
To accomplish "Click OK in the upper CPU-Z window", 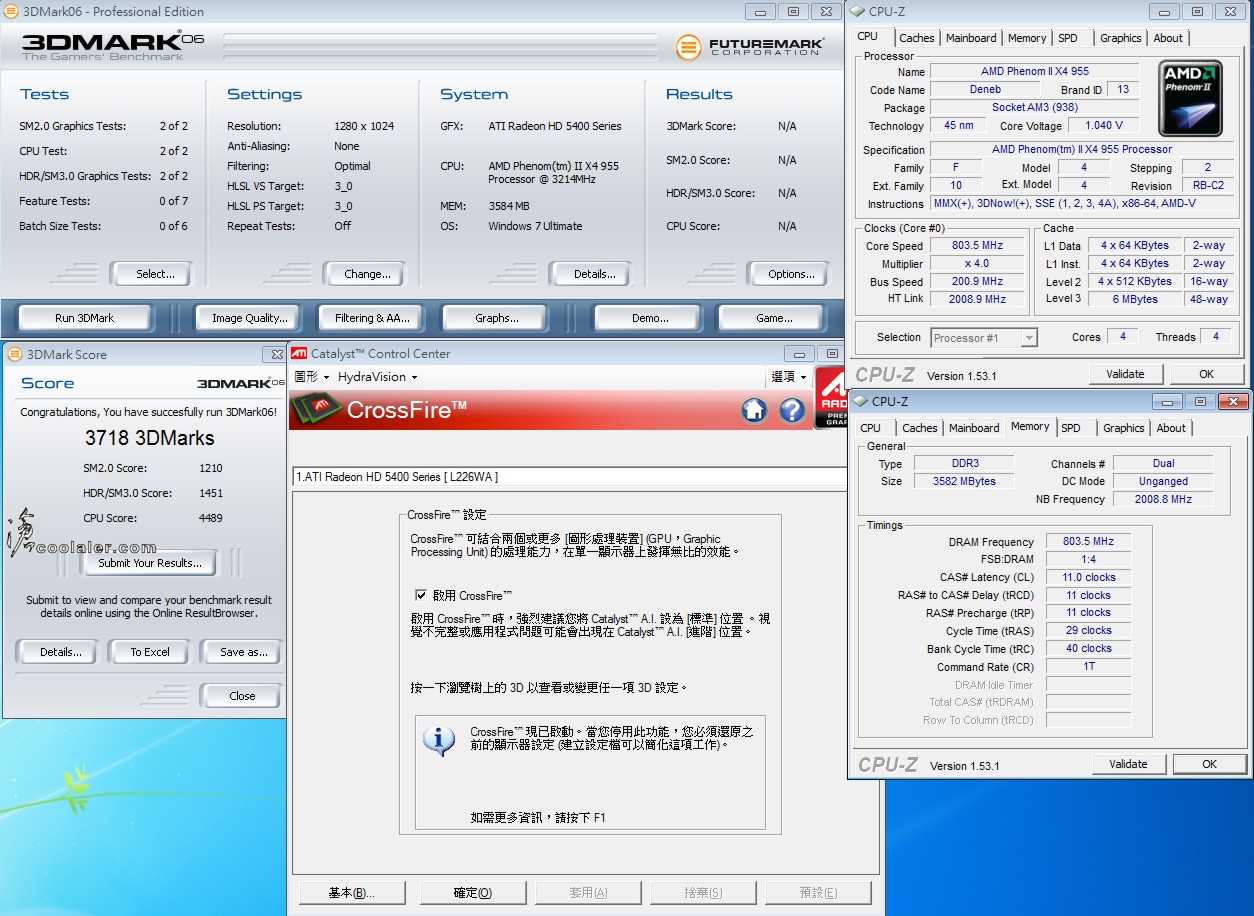I will [x=1206, y=374].
